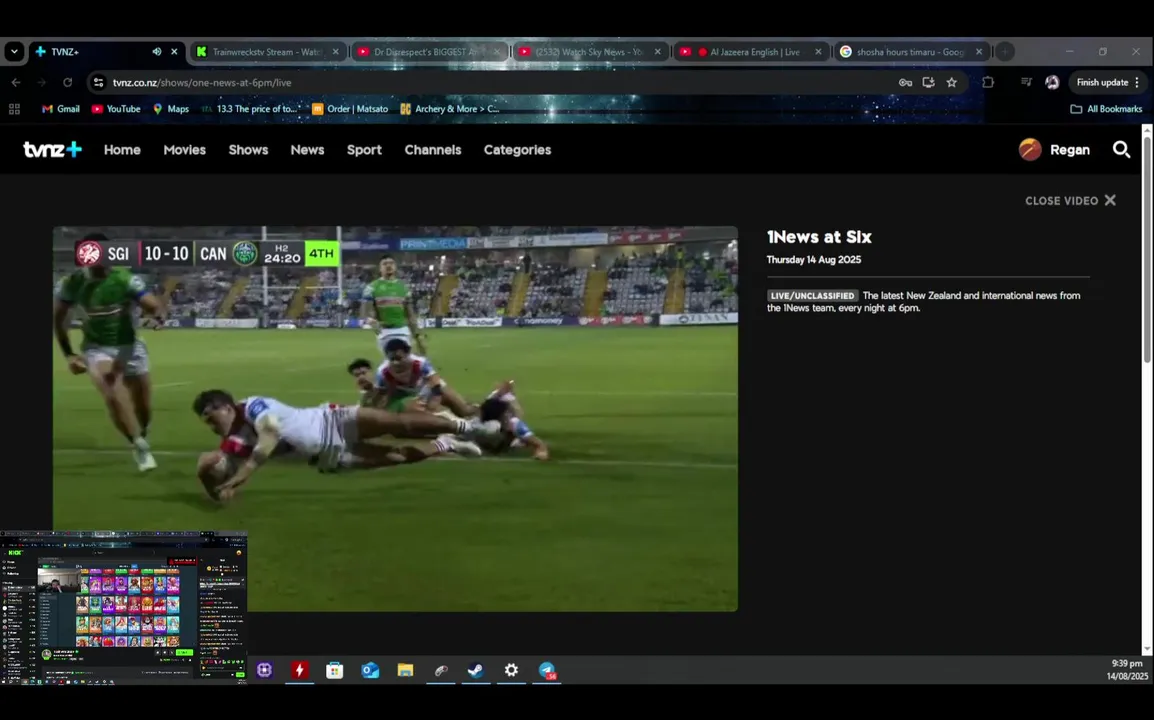
Task: Open the YouTube bookmark
Action: point(116,109)
